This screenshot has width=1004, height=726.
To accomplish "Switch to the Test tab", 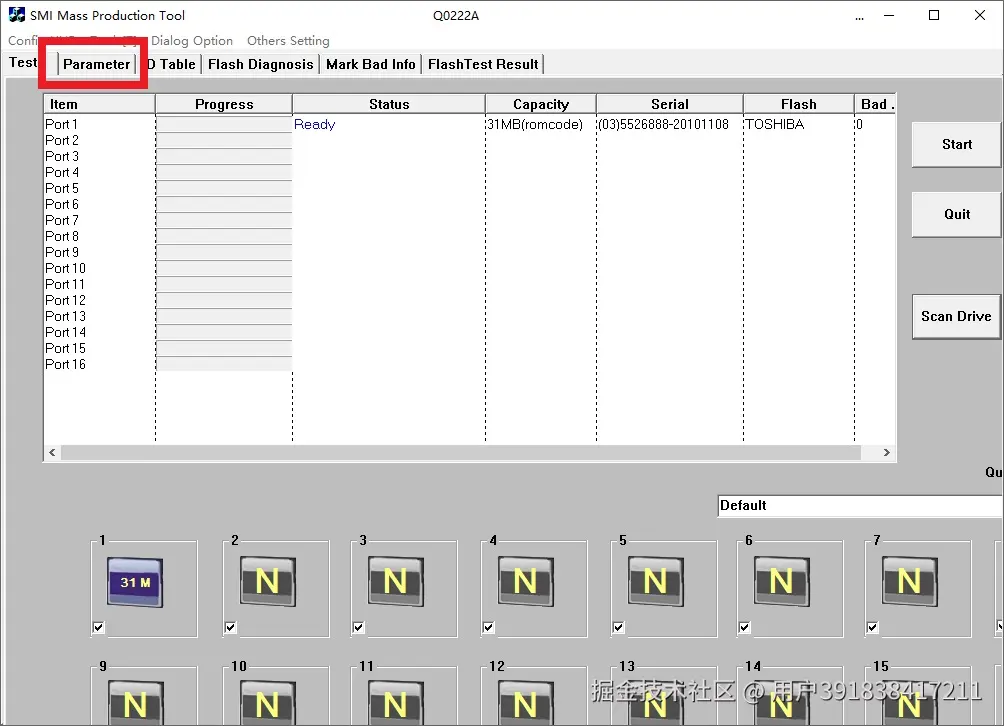I will pos(23,63).
